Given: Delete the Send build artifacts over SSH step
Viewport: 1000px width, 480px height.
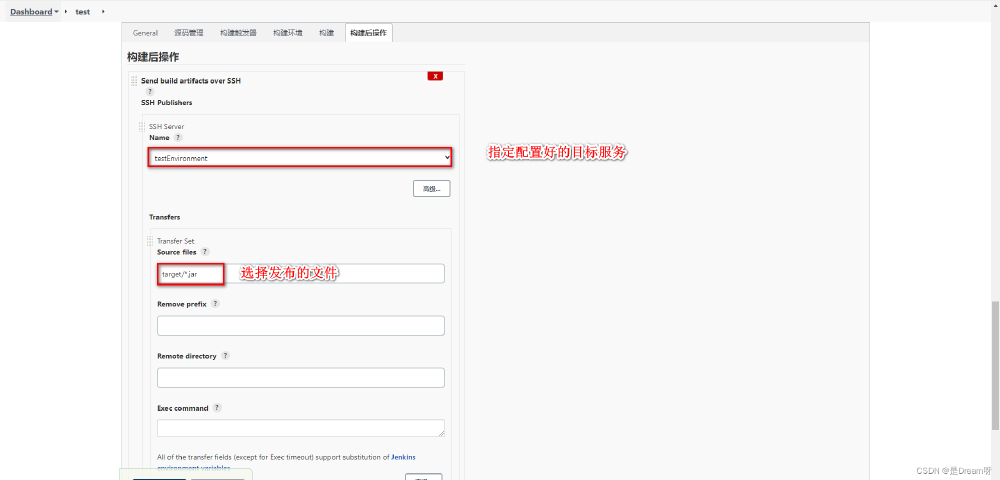Looking at the screenshot, I should pos(435,76).
